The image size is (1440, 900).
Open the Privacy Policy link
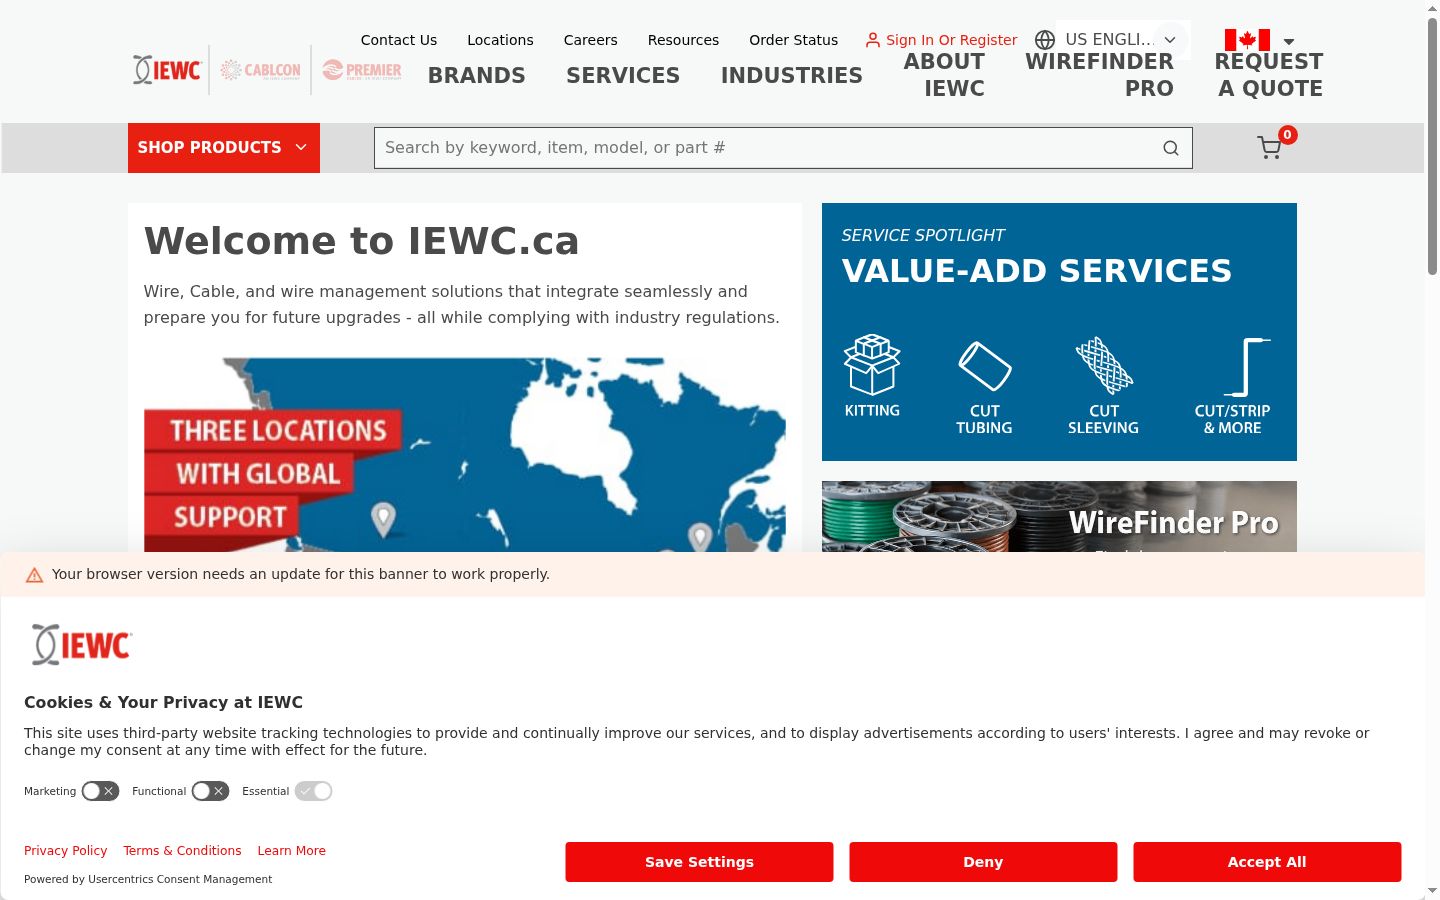(66, 851)
